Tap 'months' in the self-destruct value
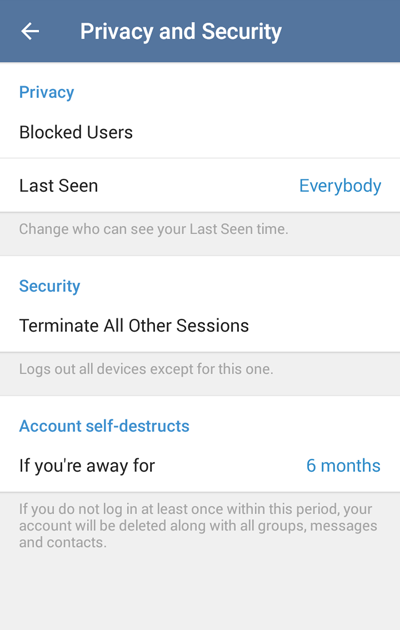This screenshot has height=630, width=400. (351, 466)
